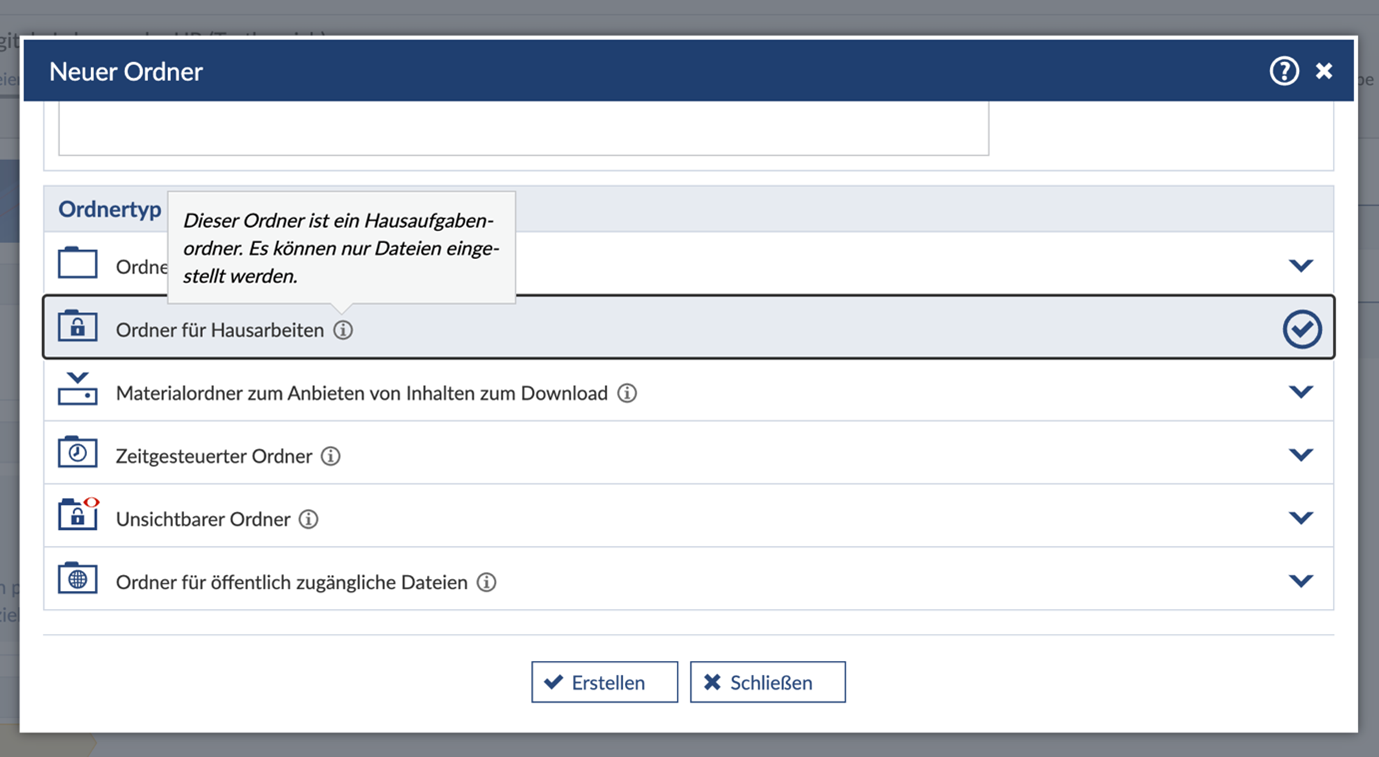Click info icon for öffentlich zugängliche Dateien
The image size is (1379, 757).
486,582
